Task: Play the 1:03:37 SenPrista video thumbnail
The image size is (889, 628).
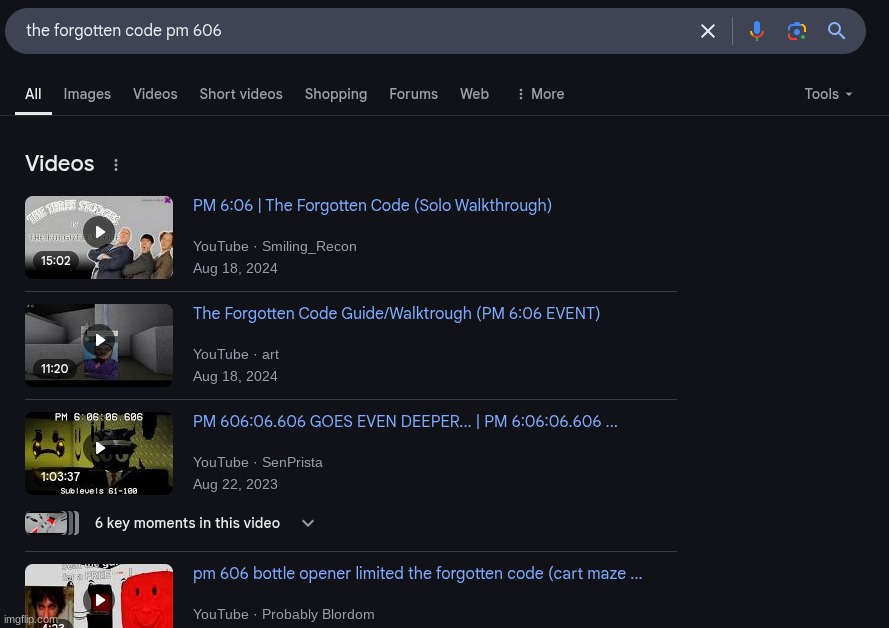Action: 99,453
